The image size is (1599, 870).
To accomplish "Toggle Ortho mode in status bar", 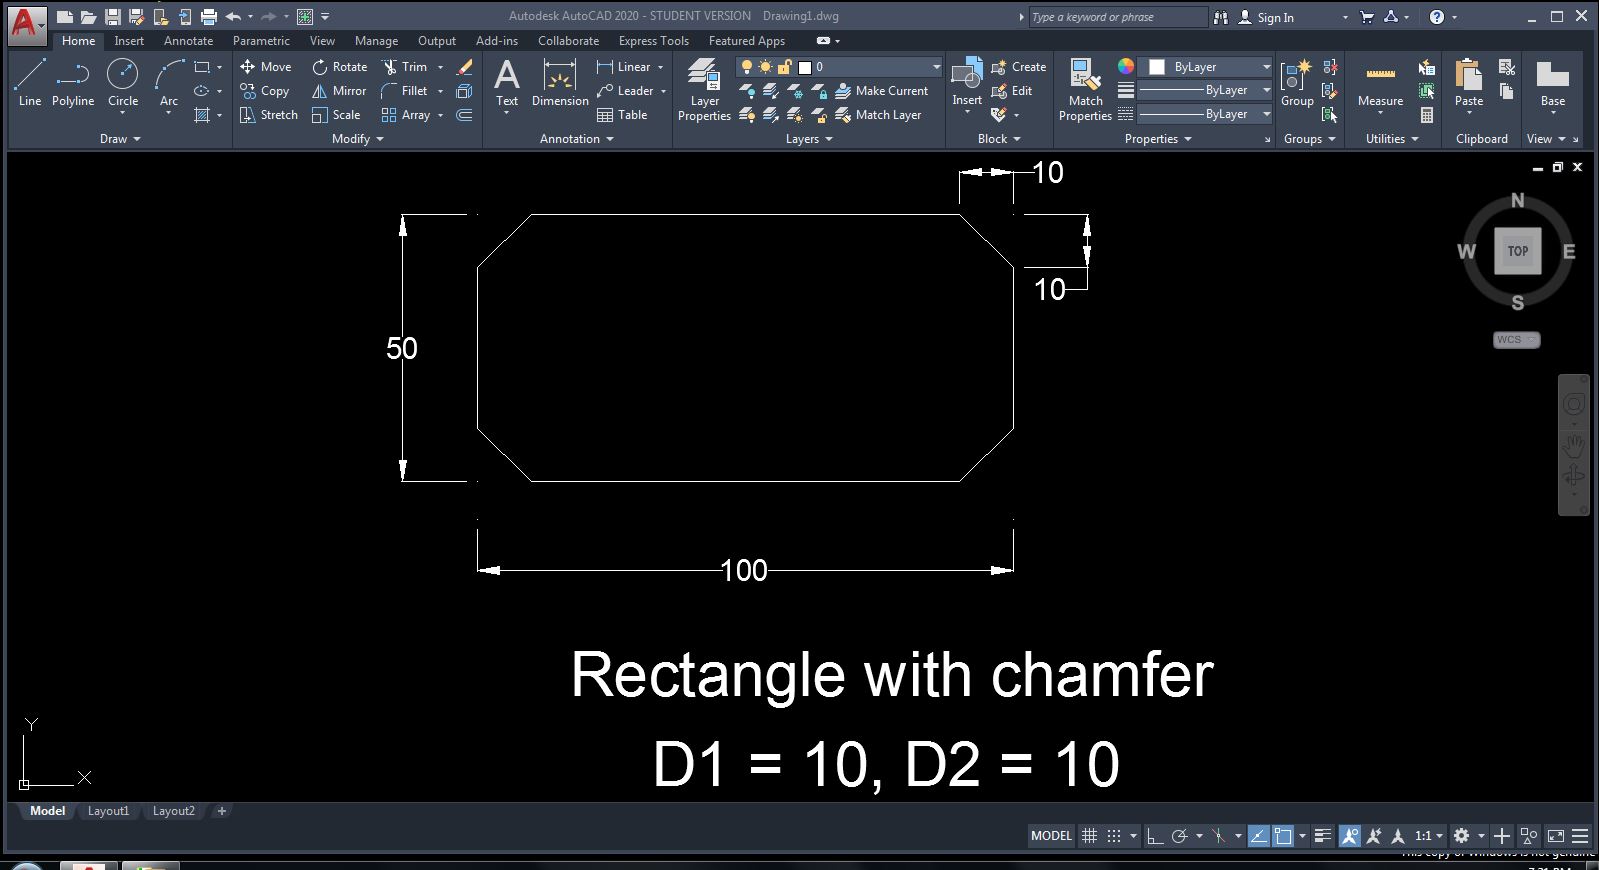I will tap(1154, 836).
